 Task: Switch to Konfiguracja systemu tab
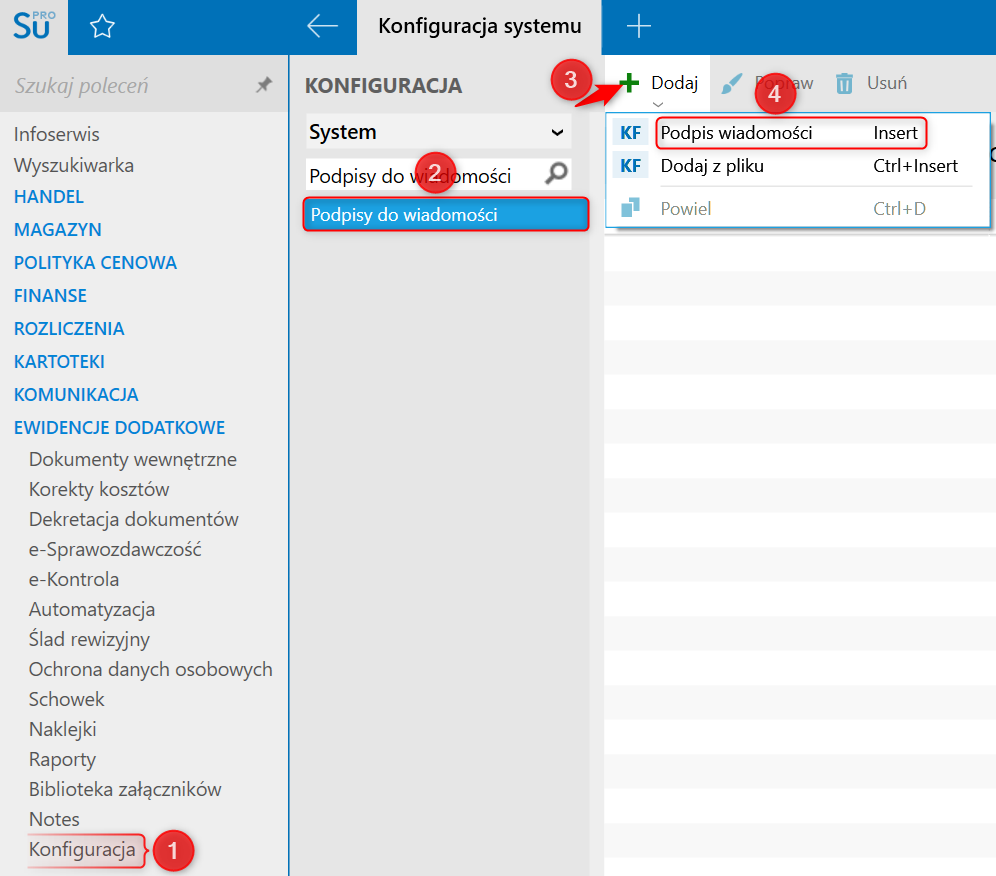[x=480, y=26]
